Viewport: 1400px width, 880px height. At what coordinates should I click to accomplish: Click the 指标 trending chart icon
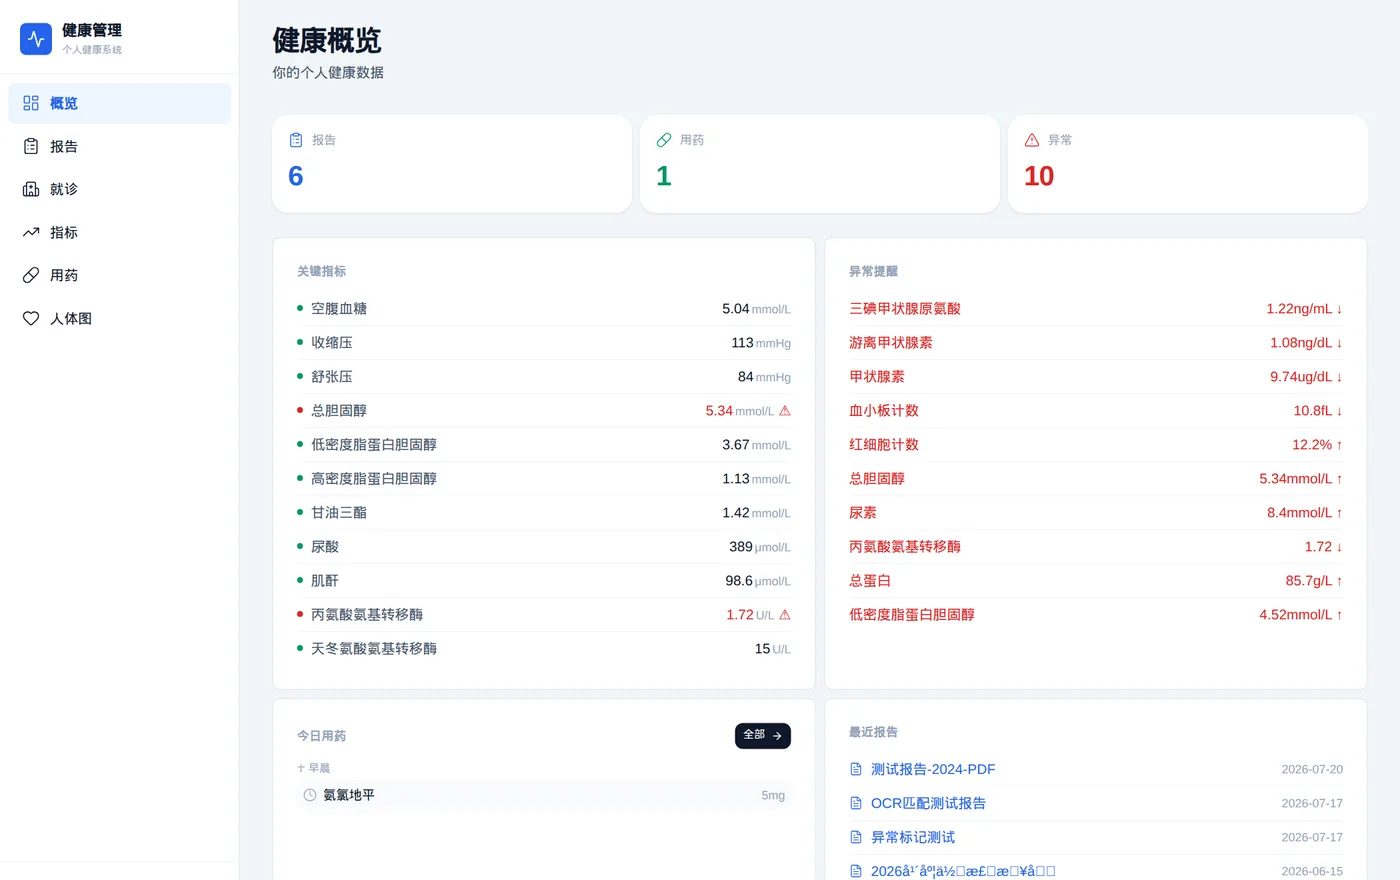[x=31, y=232]
